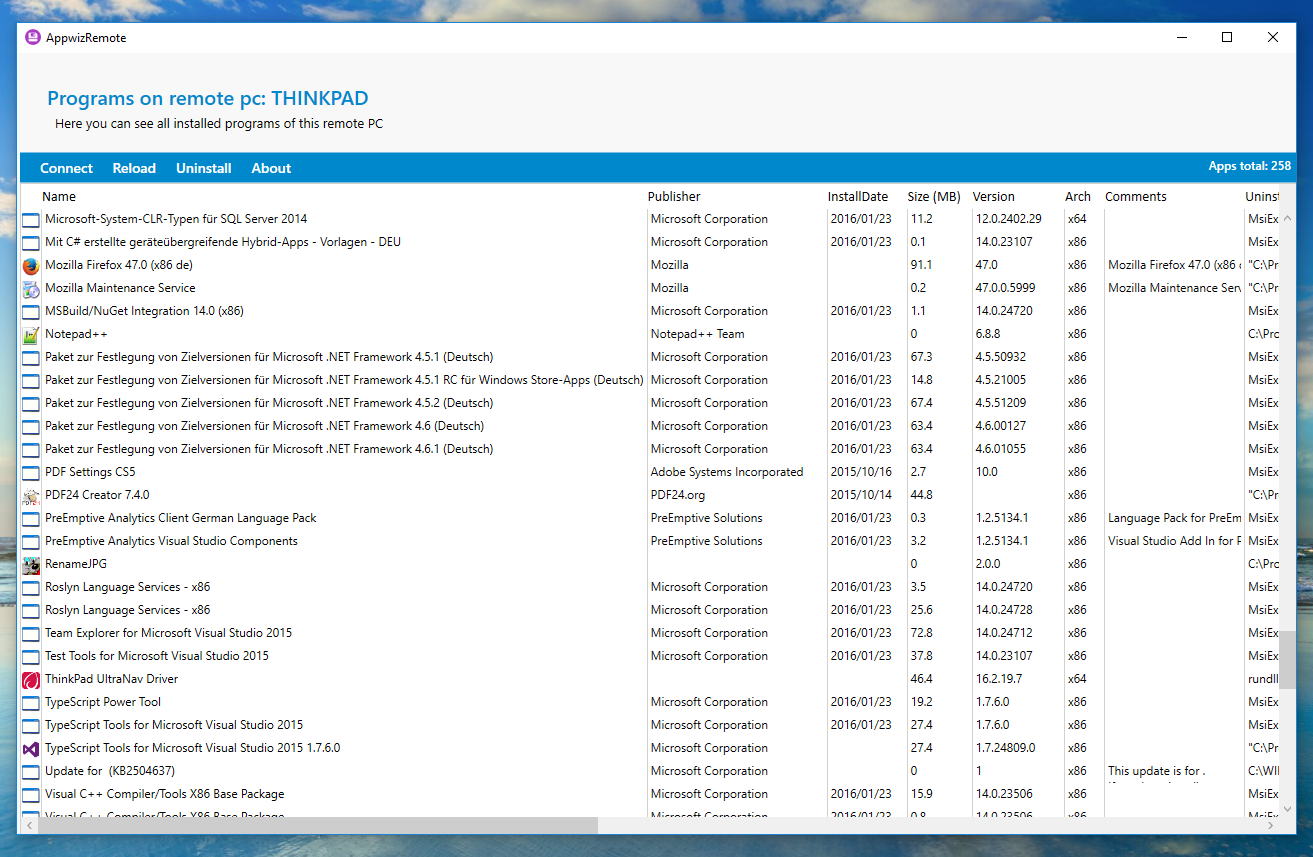The width and height of the screenshot is (1313, 857).
Task: Click the Programs on remote pc: THINKPAD heading
Action: click(208, 99)
